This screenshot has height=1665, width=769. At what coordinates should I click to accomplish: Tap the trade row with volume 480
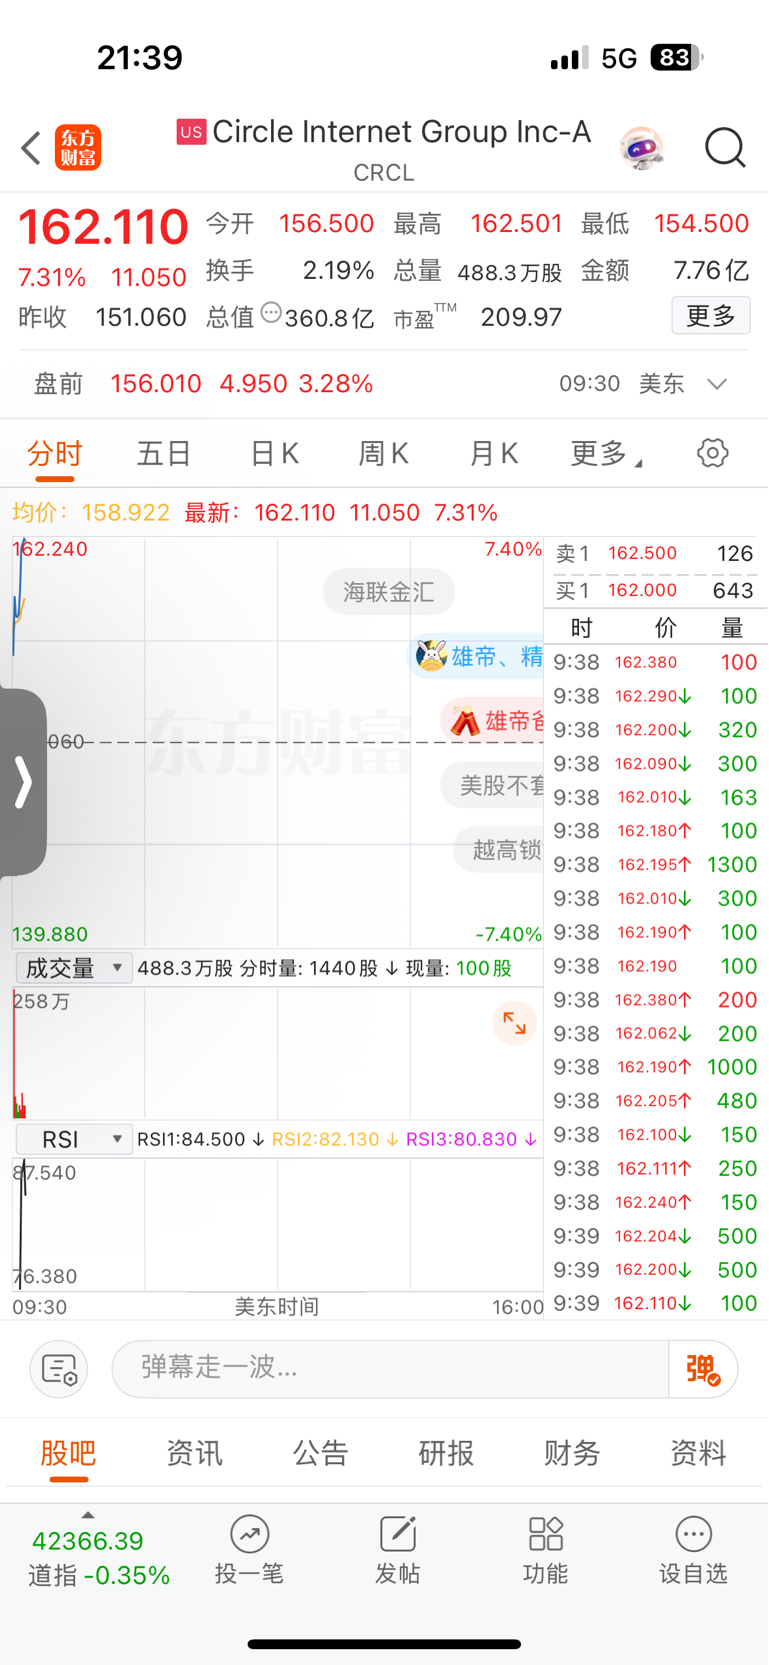[655, 1101]
